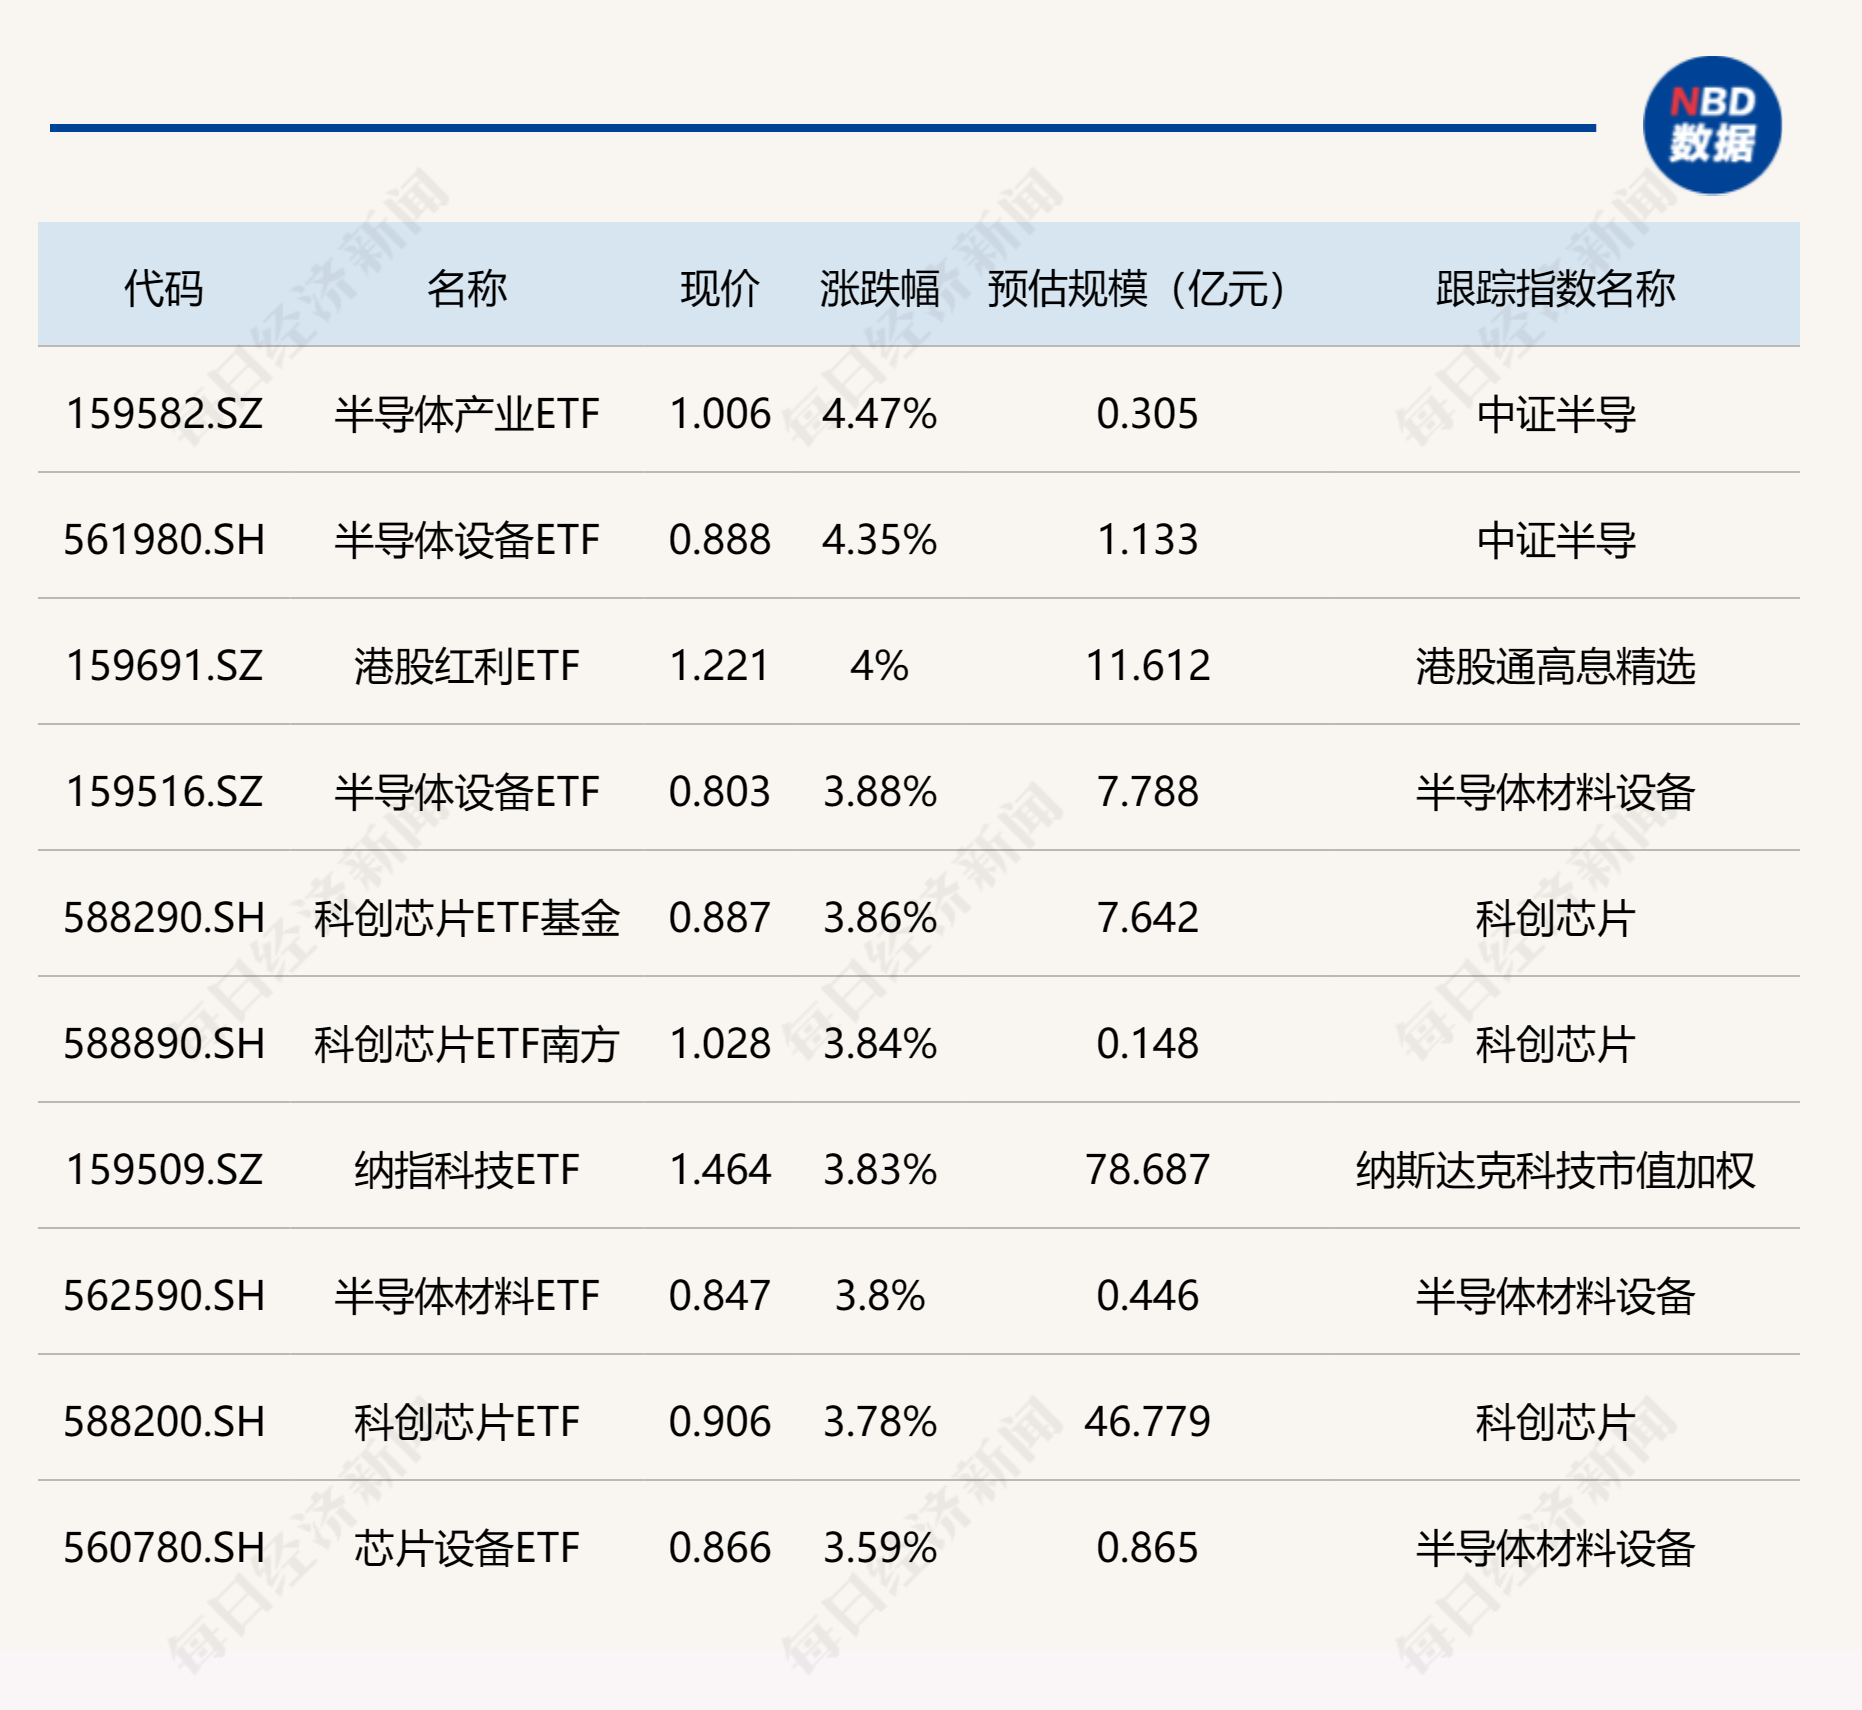Click the name 港股红利ETF

pos(467,666)
